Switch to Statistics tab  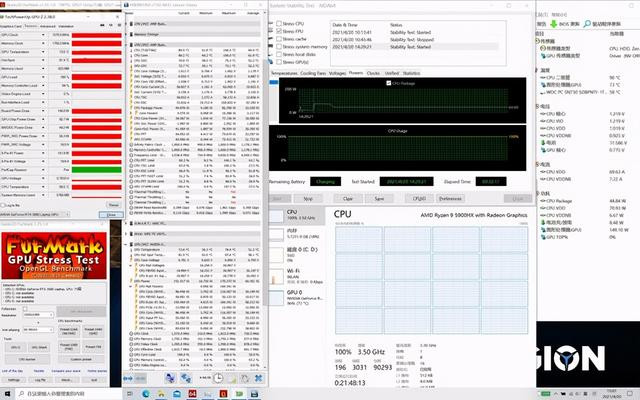click(x=411, y=73)
